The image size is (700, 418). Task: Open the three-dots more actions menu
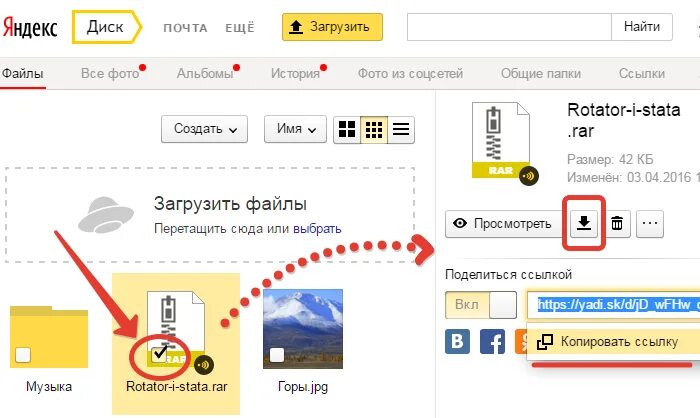click(650, 223)
